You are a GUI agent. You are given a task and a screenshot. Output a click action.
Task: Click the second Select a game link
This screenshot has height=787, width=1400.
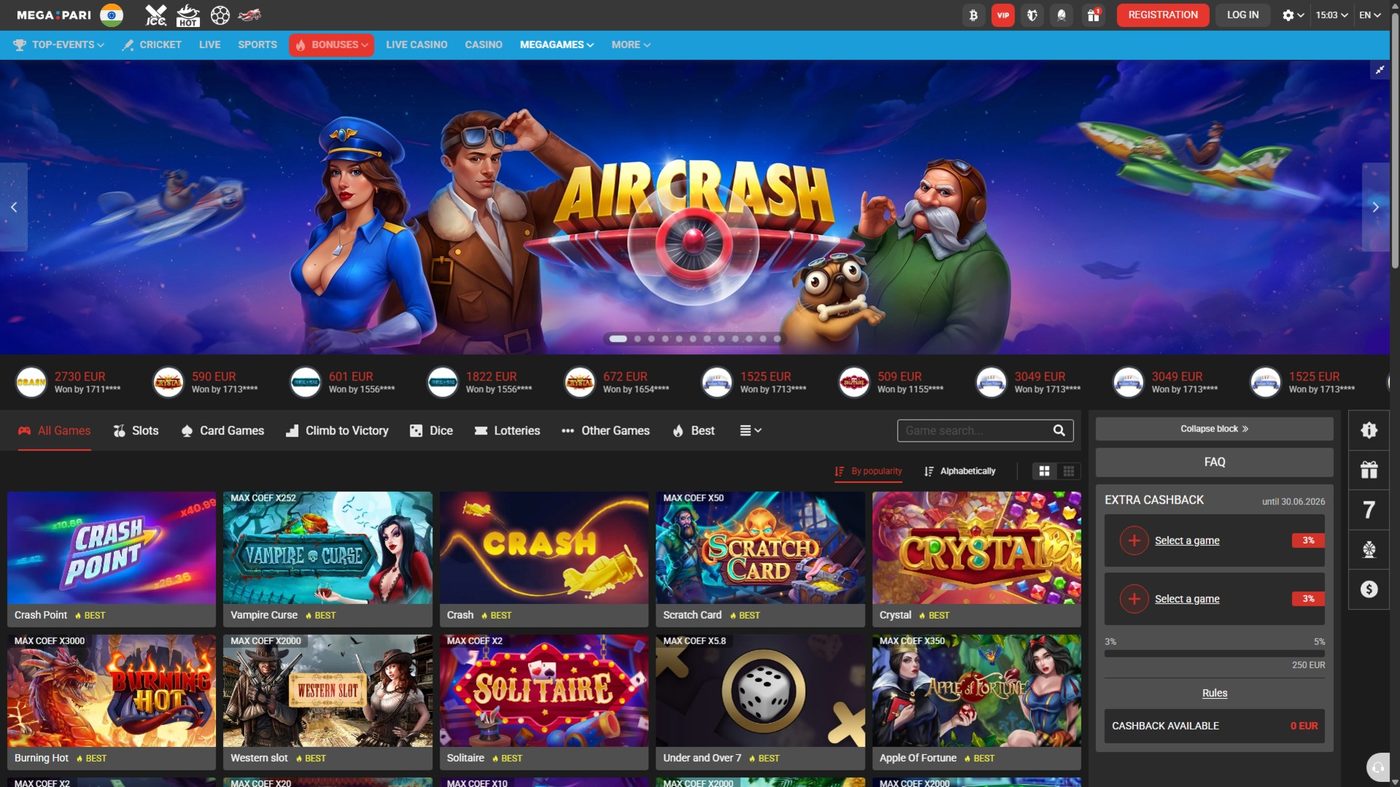1187,599
